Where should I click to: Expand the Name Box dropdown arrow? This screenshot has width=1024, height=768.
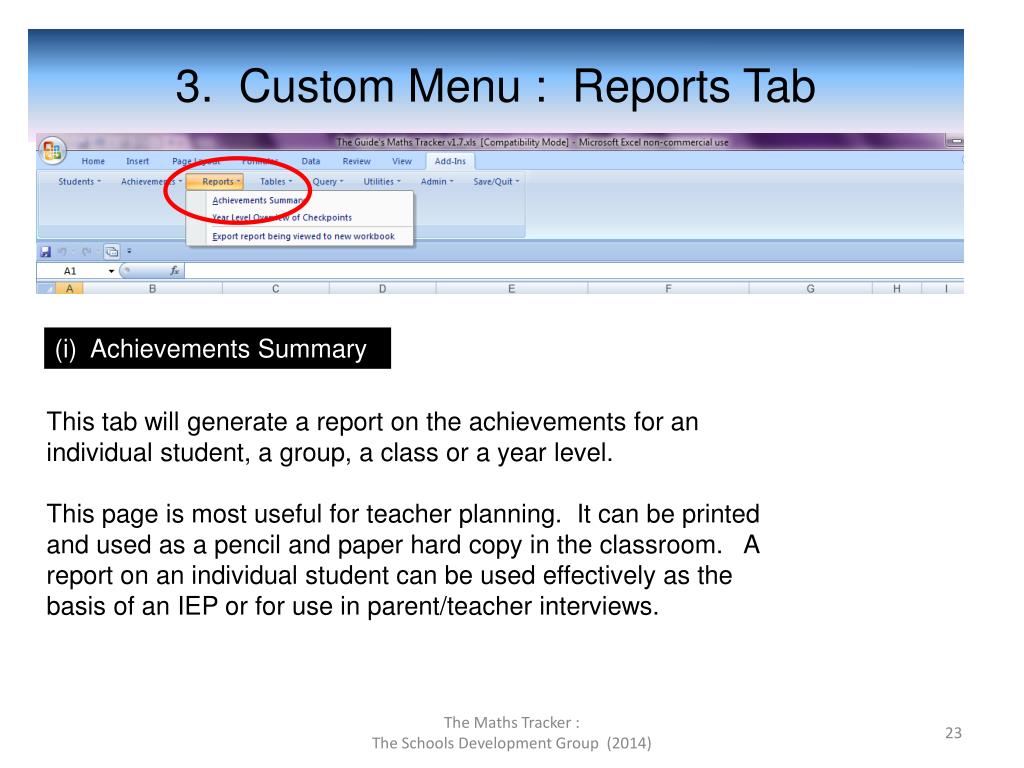pyautogui.click(x=111, y=271)
